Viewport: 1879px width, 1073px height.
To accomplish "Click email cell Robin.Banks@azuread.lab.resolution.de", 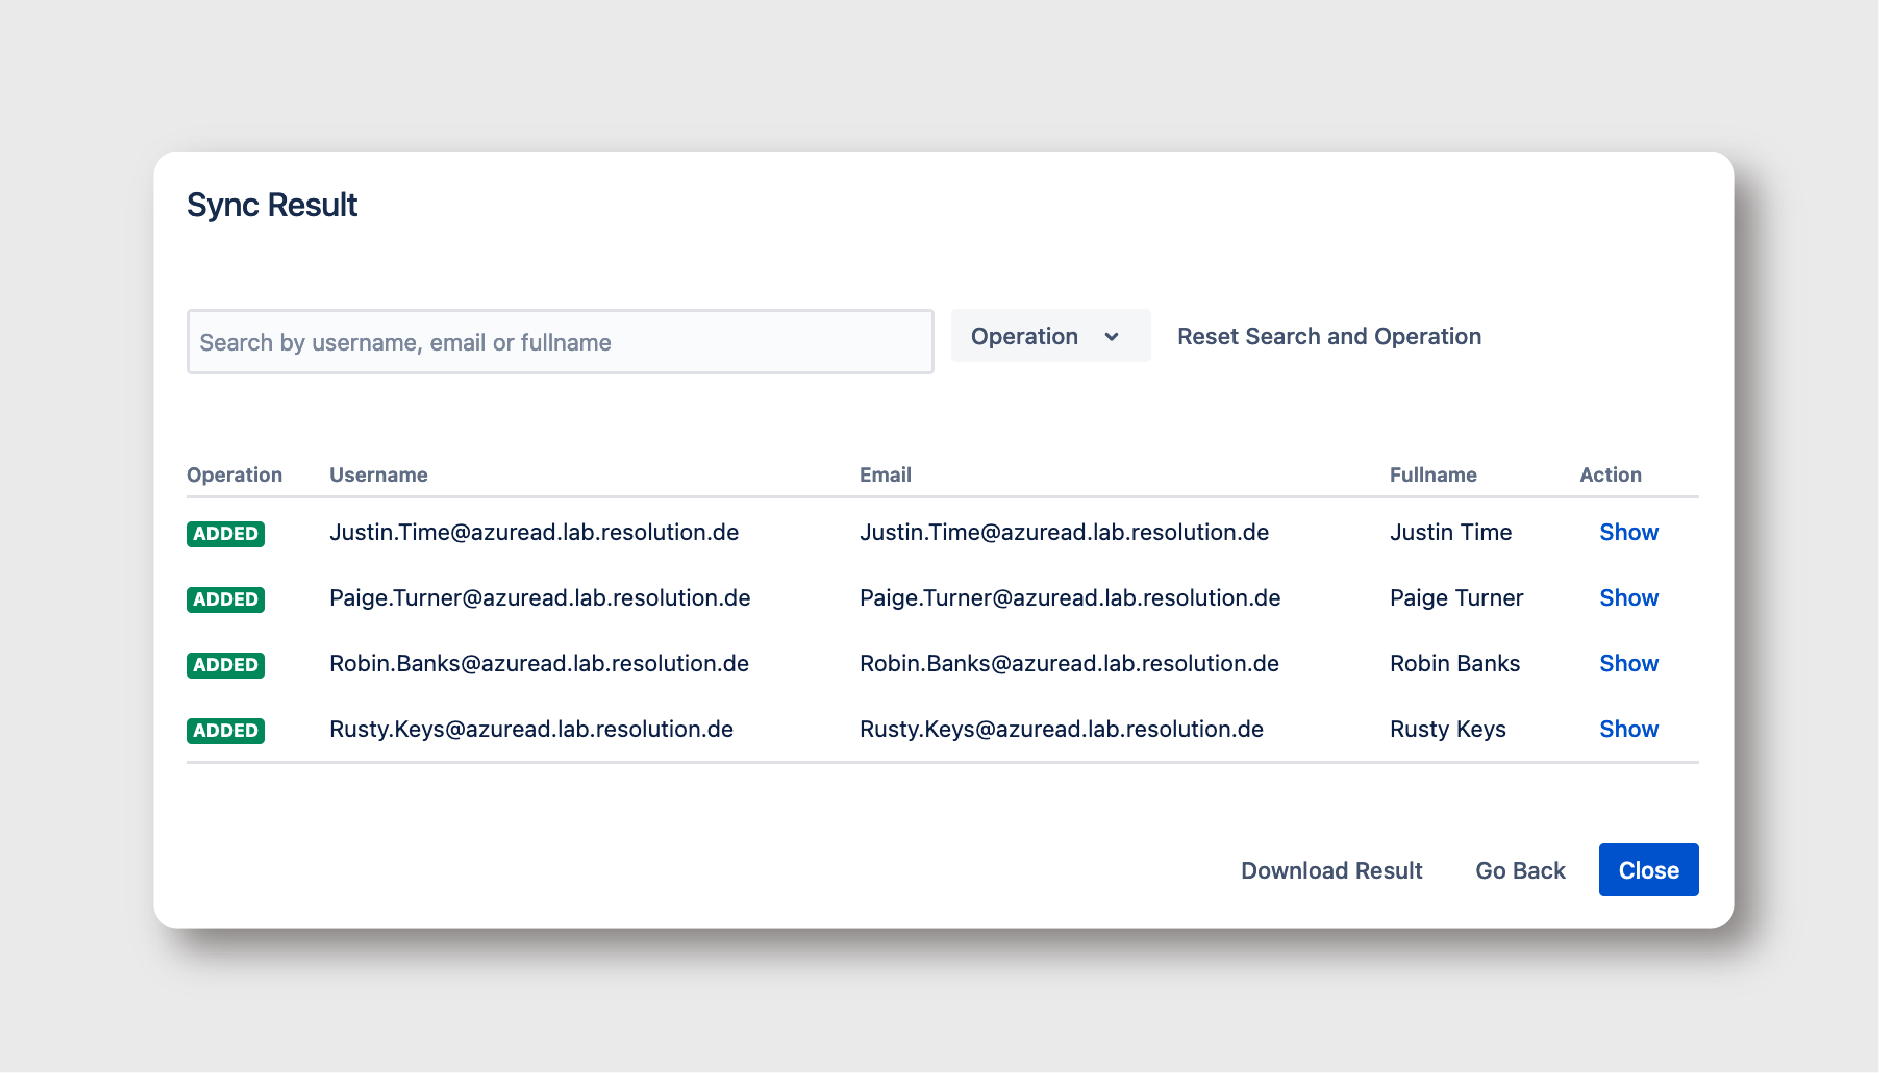I will (x=1069, y=663).
